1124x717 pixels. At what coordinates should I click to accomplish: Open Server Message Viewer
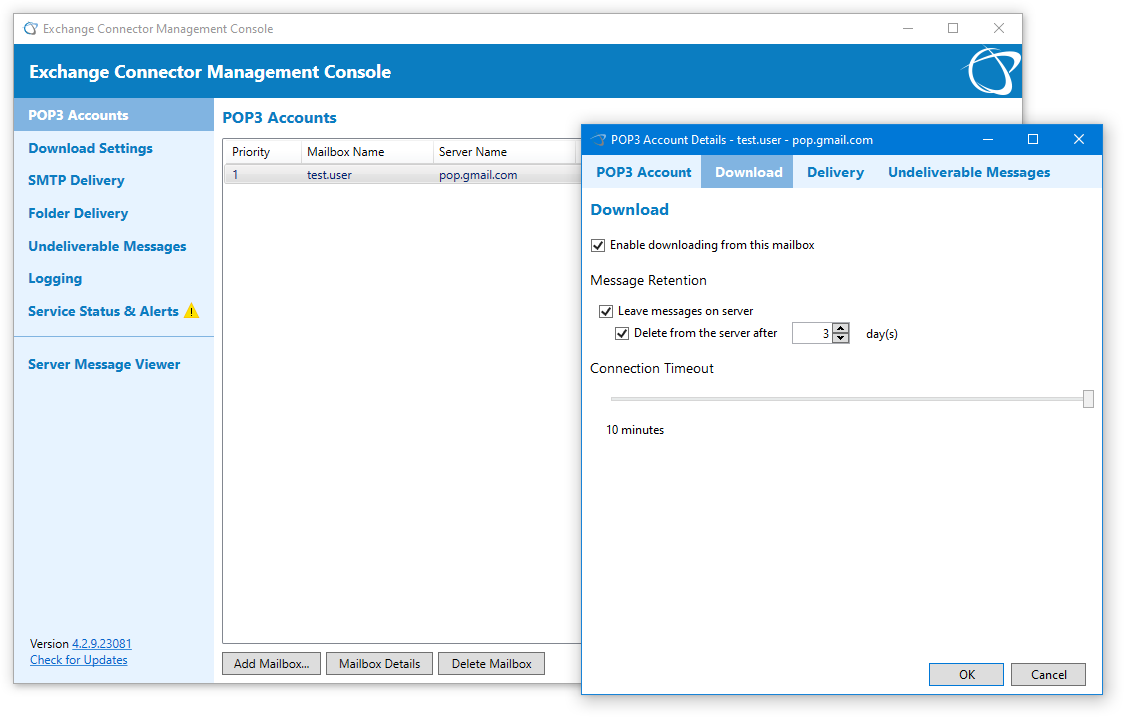coord(104,364)
